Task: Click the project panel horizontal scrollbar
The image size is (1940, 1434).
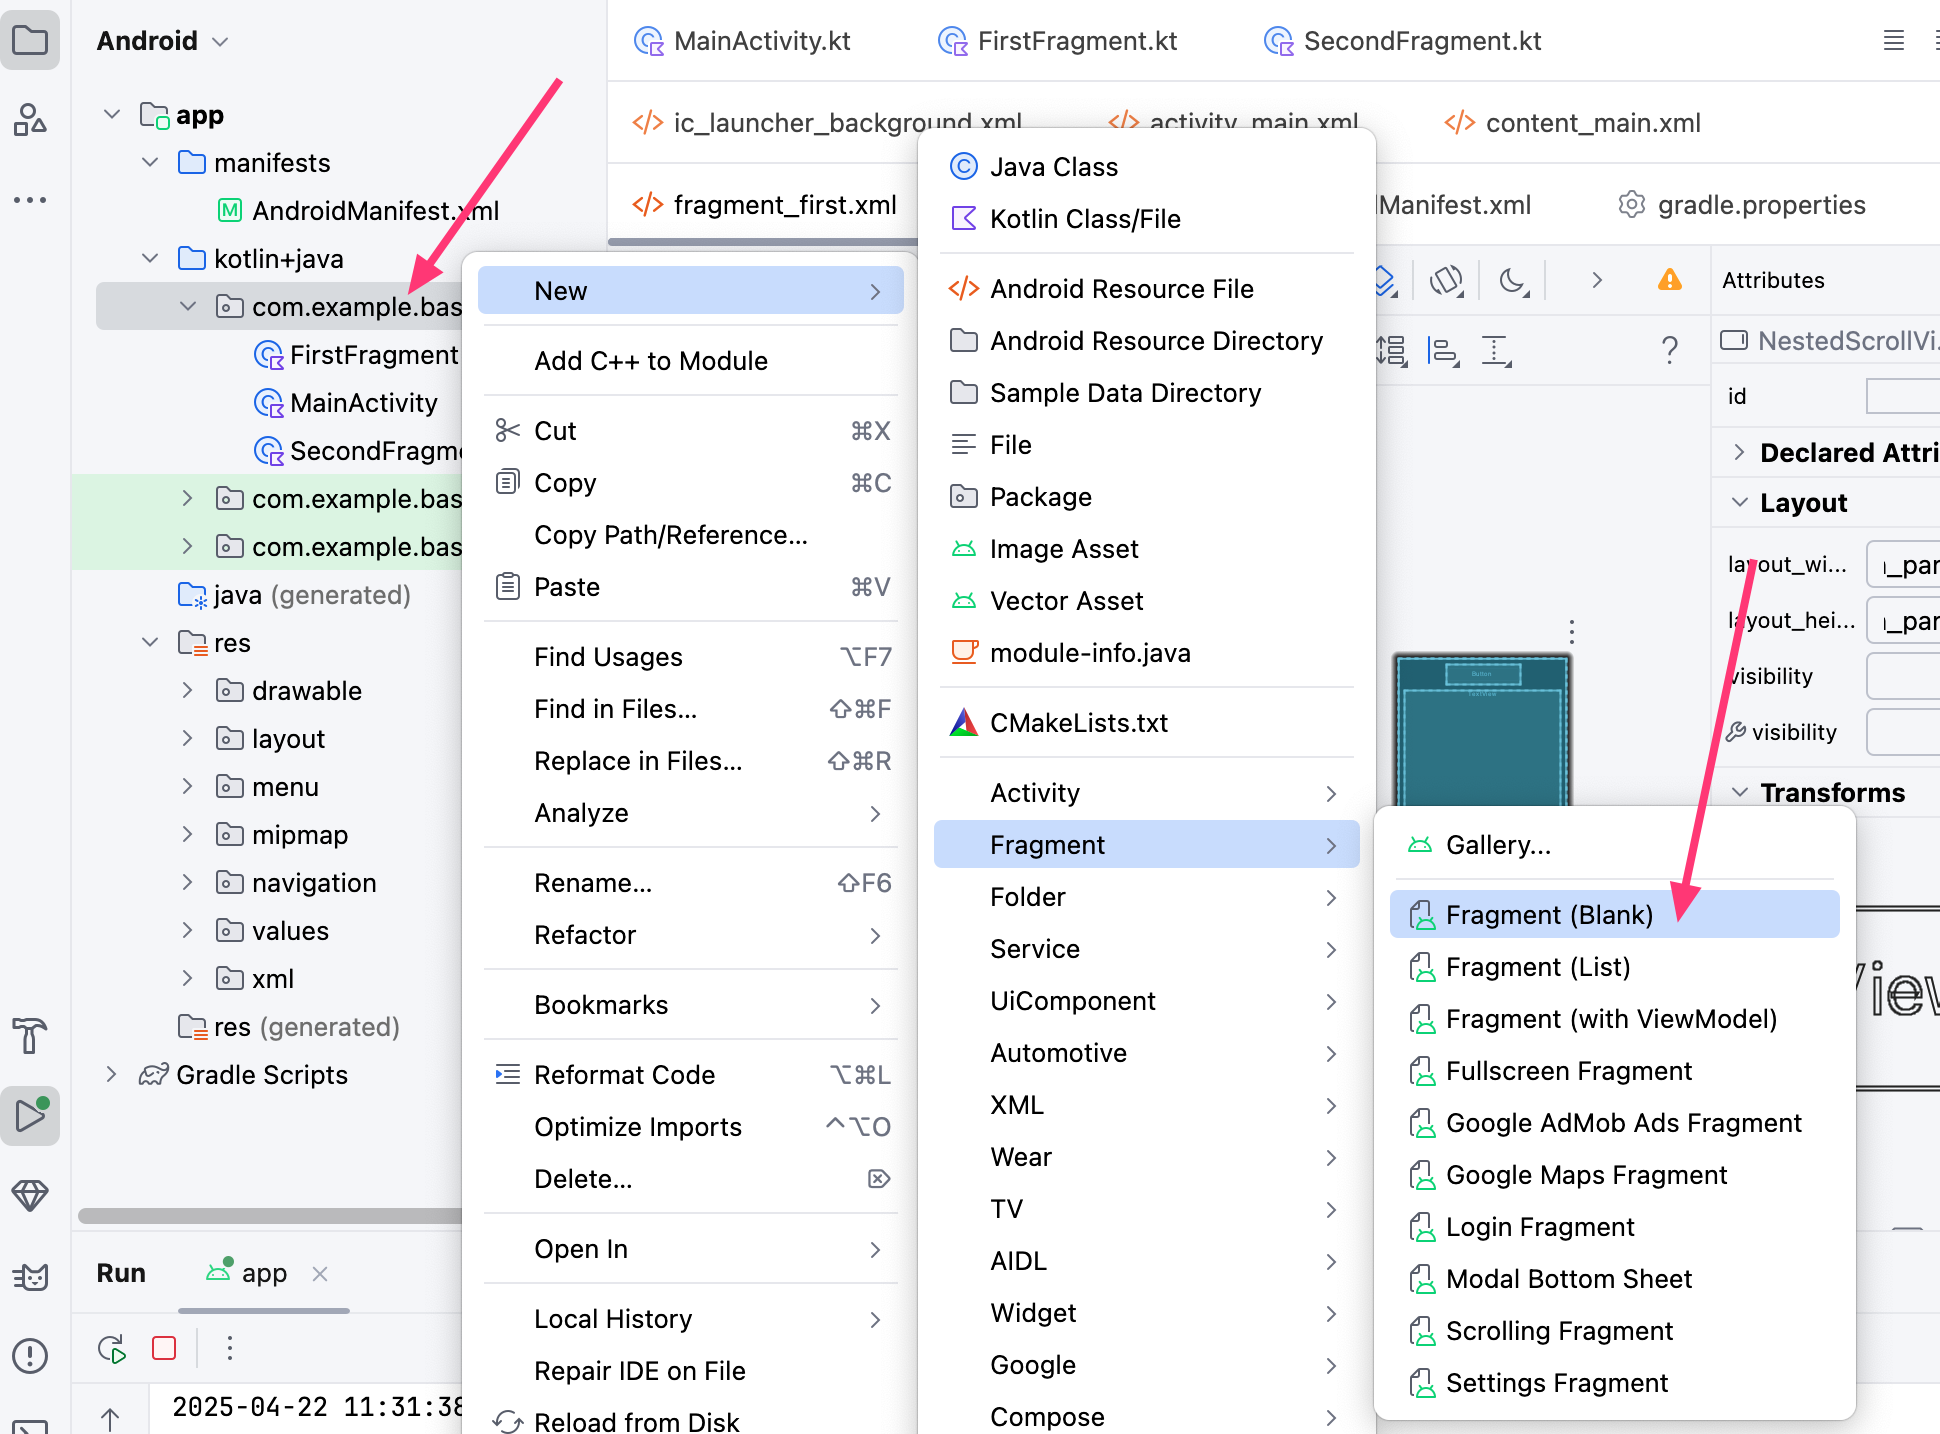Action: coord(270,1216)
